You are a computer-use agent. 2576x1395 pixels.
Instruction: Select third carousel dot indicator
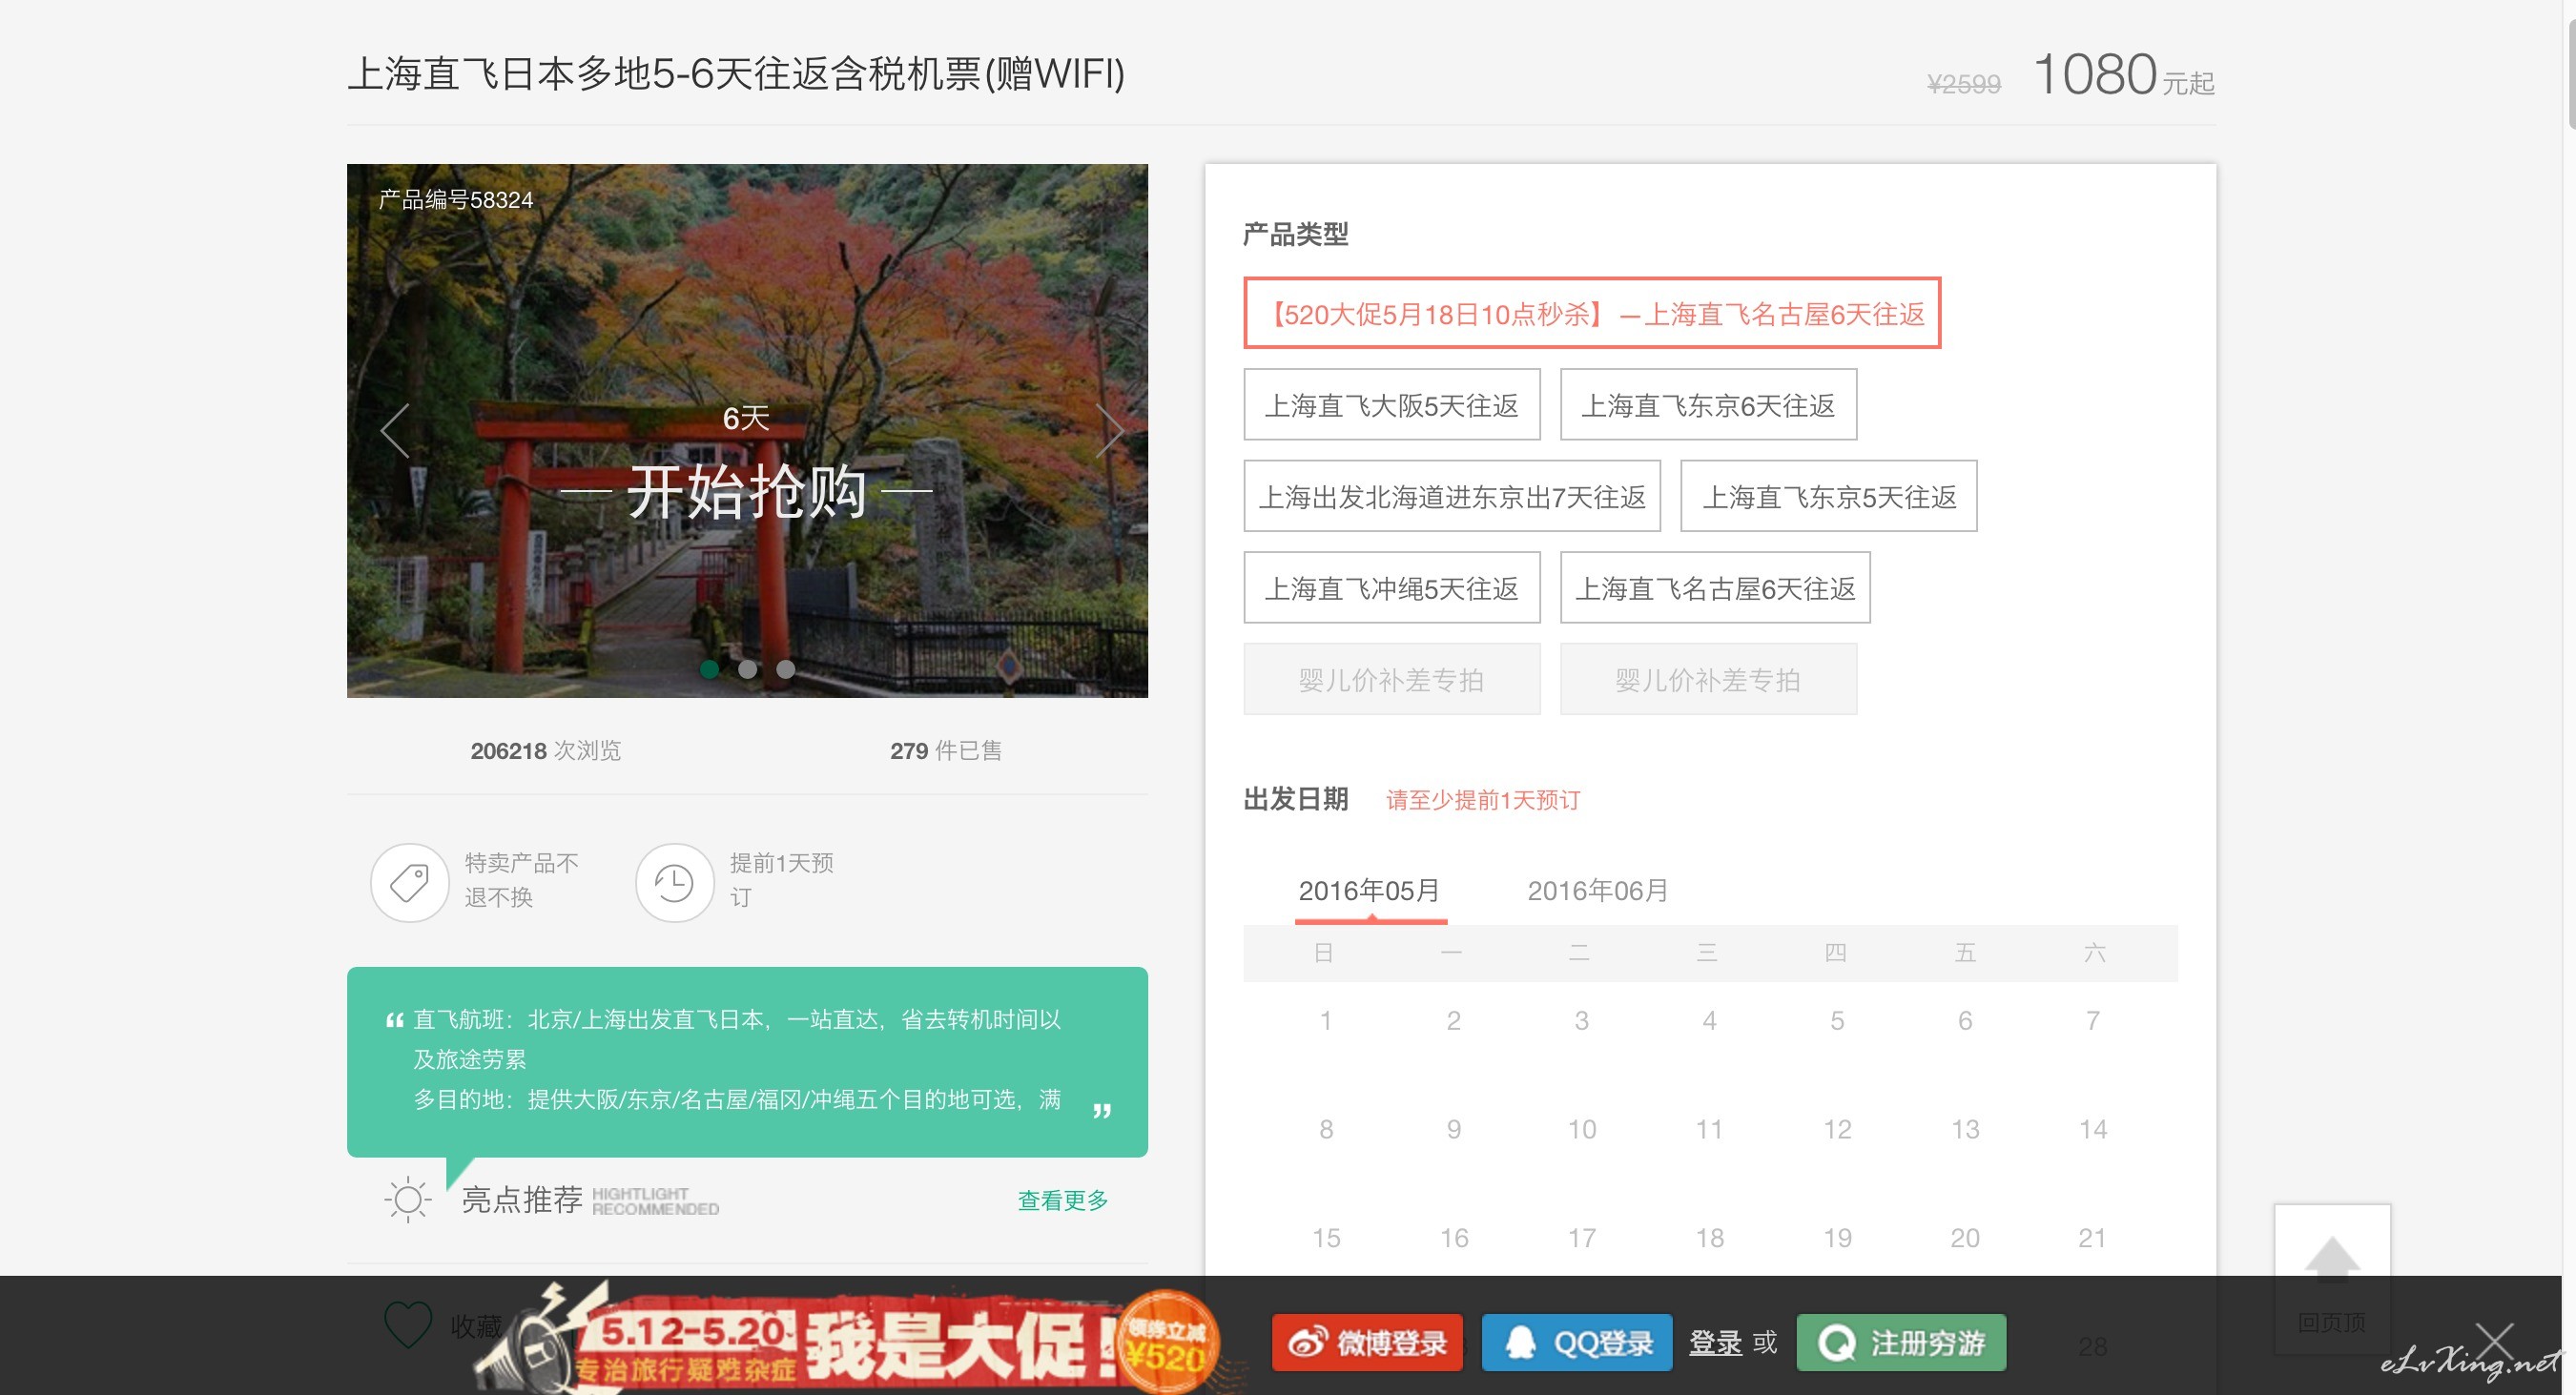coord(786,669)
